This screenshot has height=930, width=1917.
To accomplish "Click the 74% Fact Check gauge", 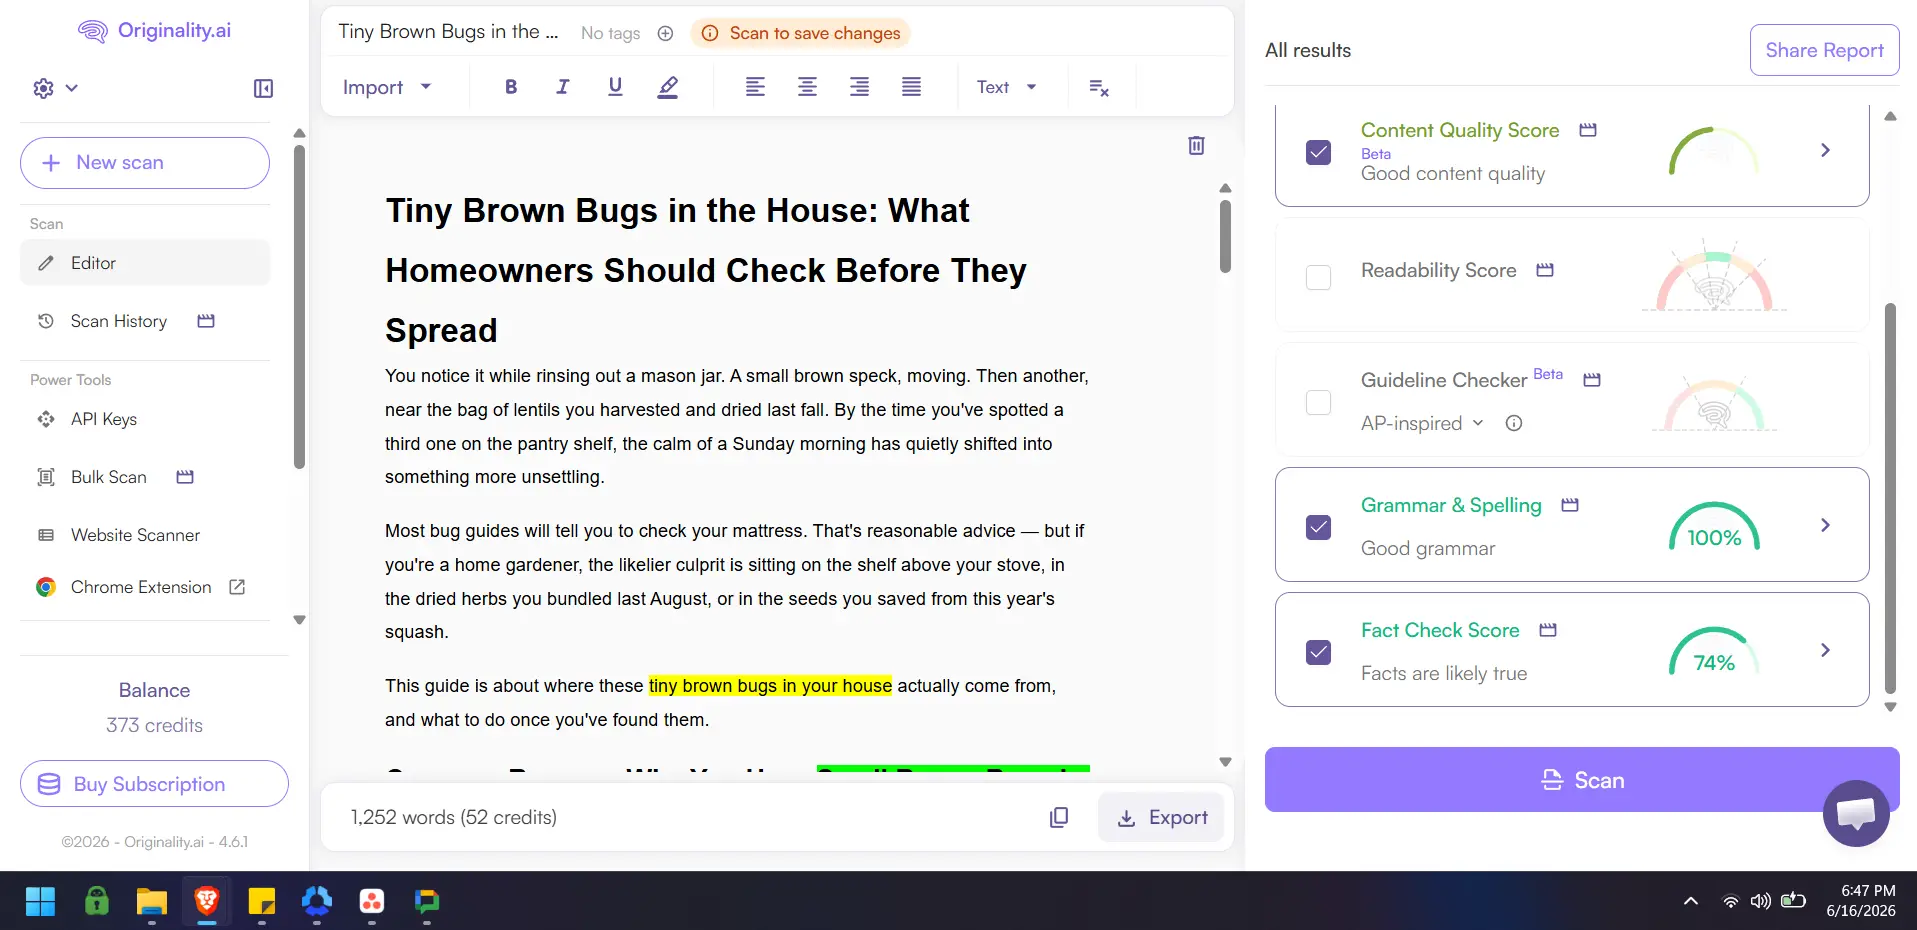I will 1714,652.
